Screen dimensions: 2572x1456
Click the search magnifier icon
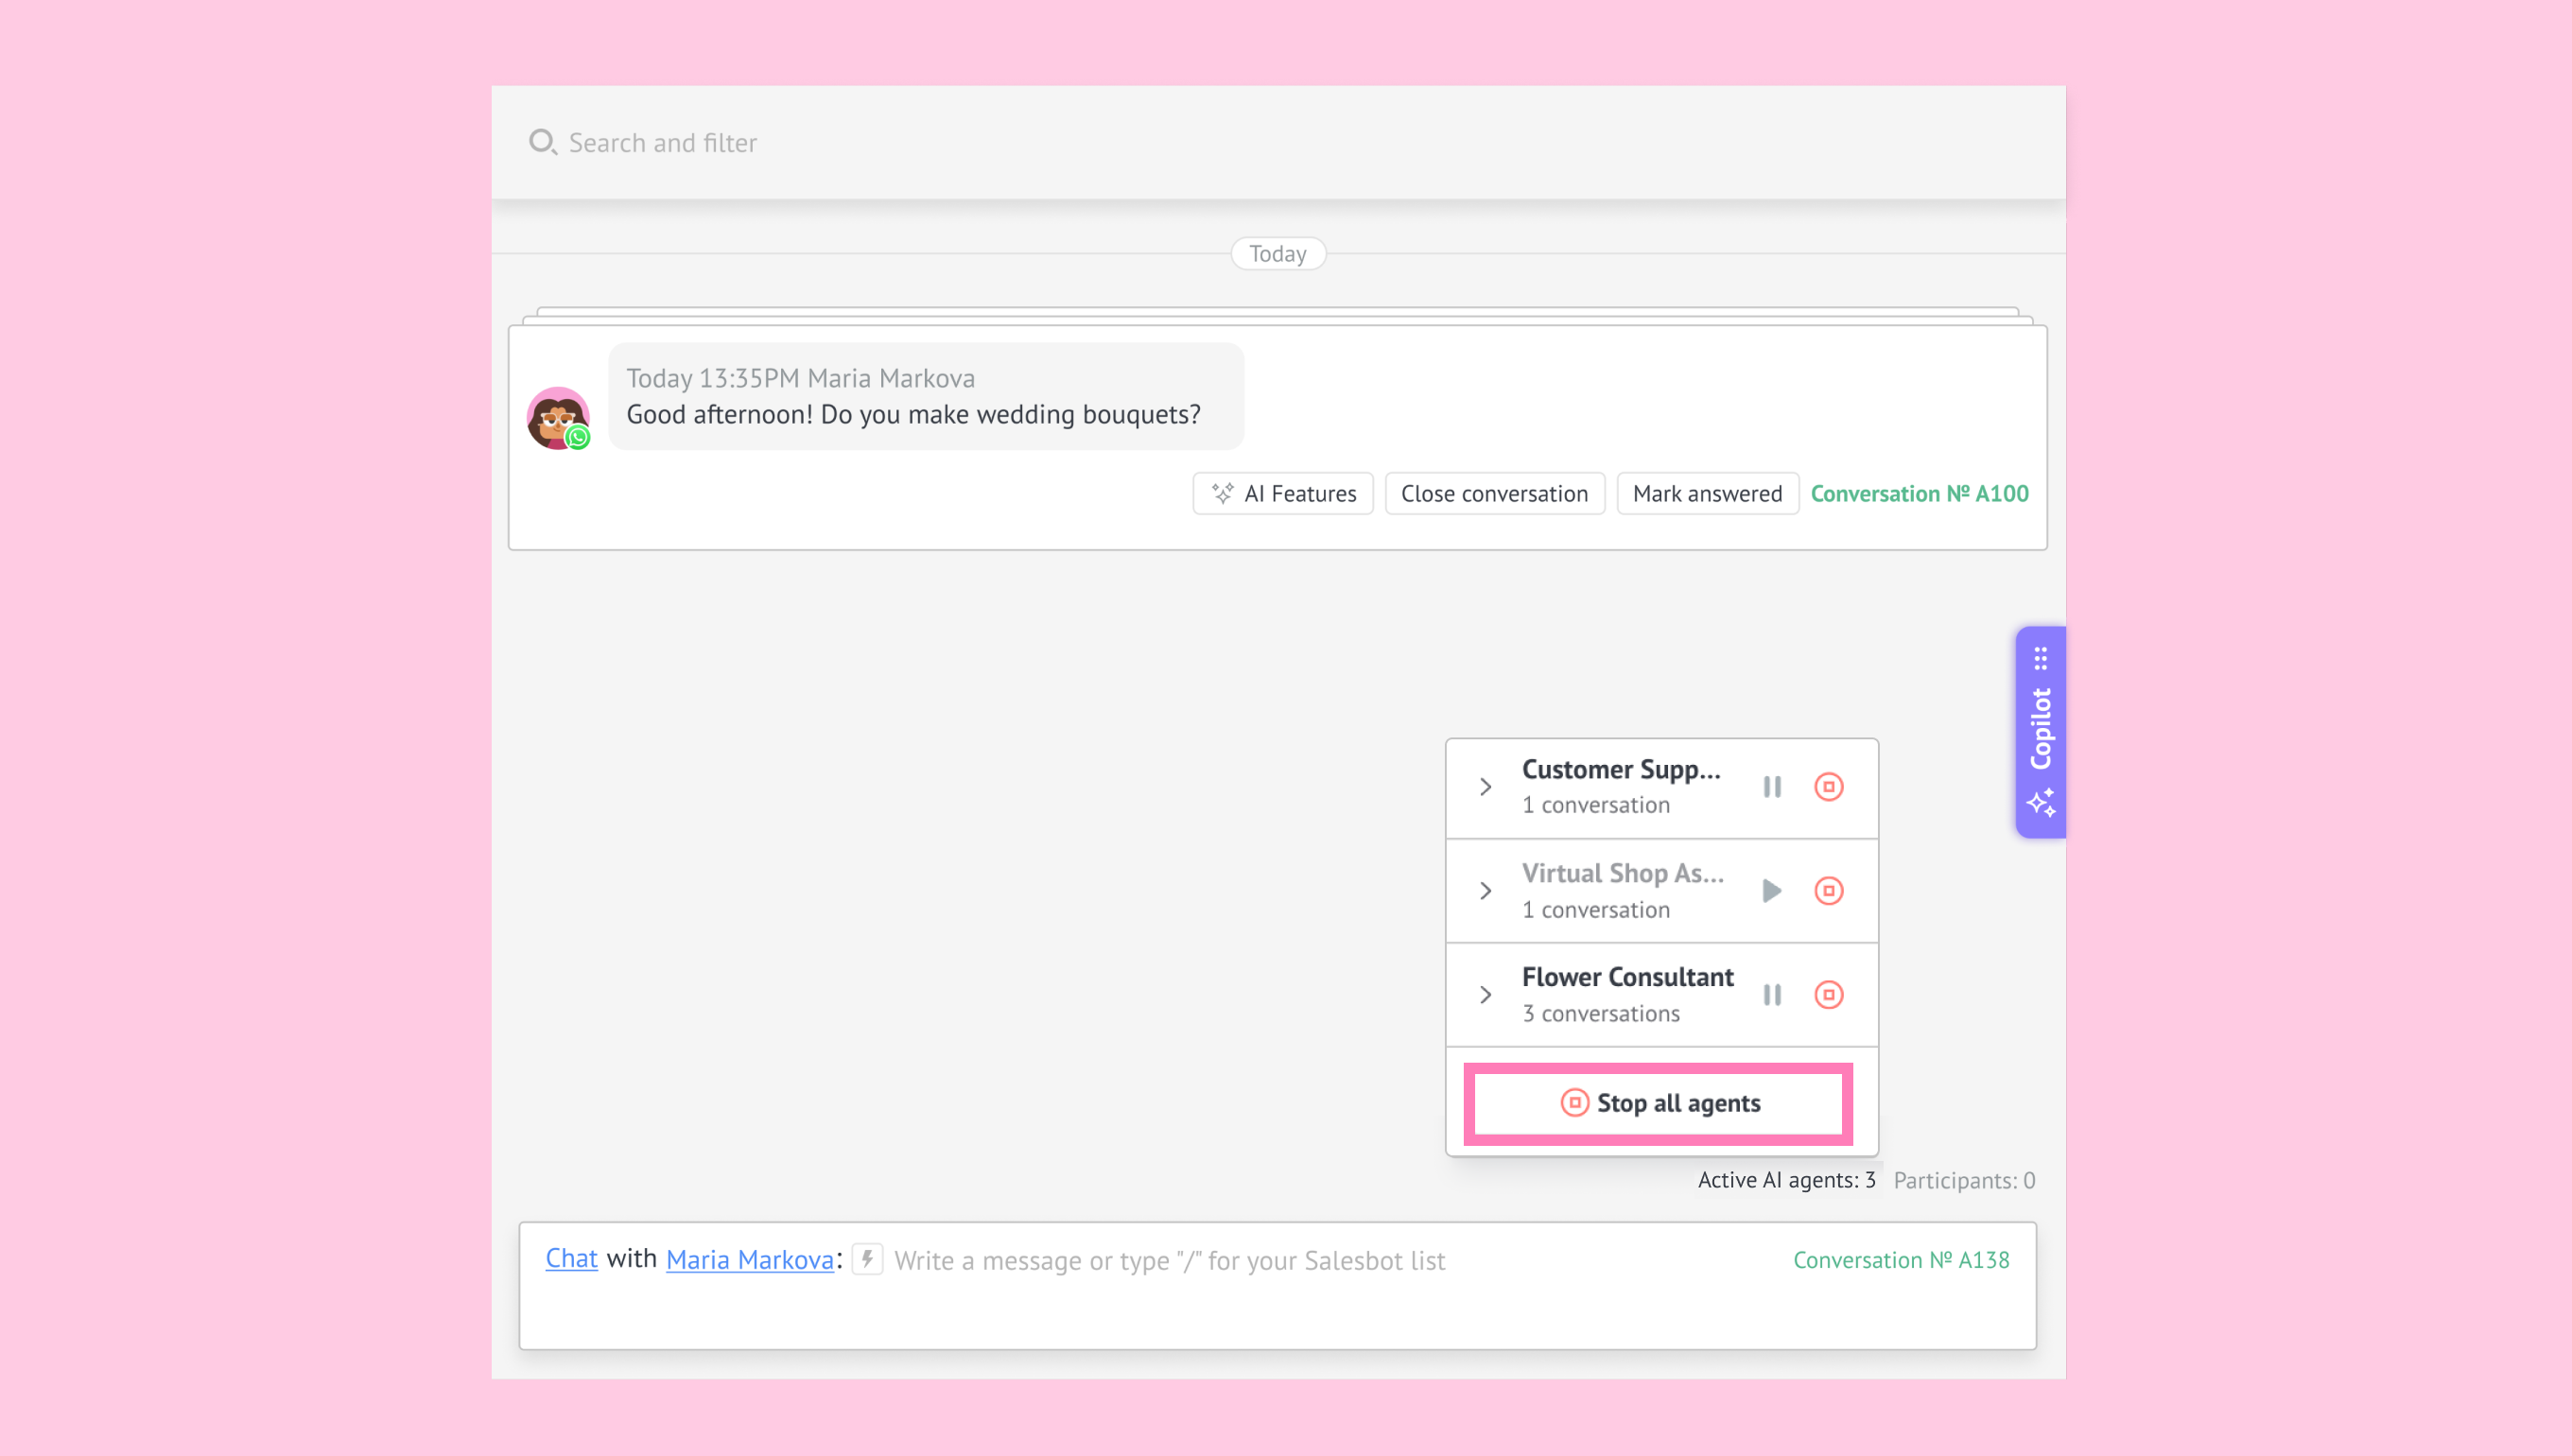[542, 142]
